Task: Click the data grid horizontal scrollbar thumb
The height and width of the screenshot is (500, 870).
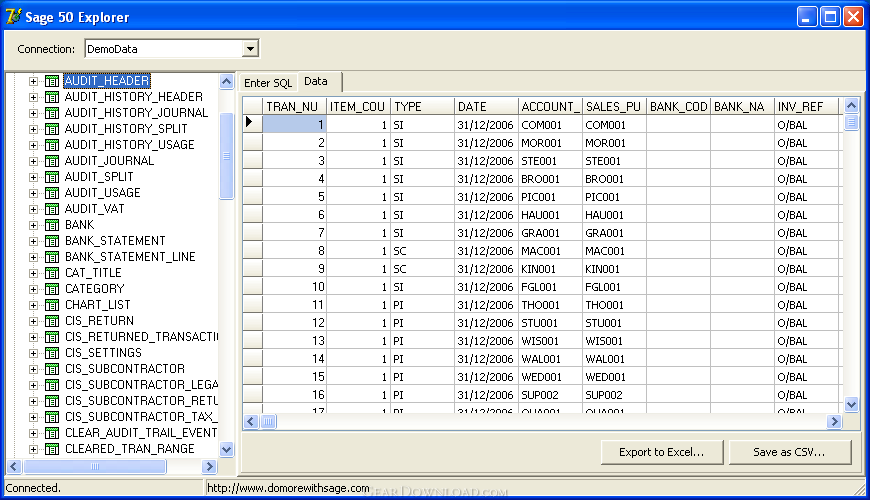Action: 268,422
